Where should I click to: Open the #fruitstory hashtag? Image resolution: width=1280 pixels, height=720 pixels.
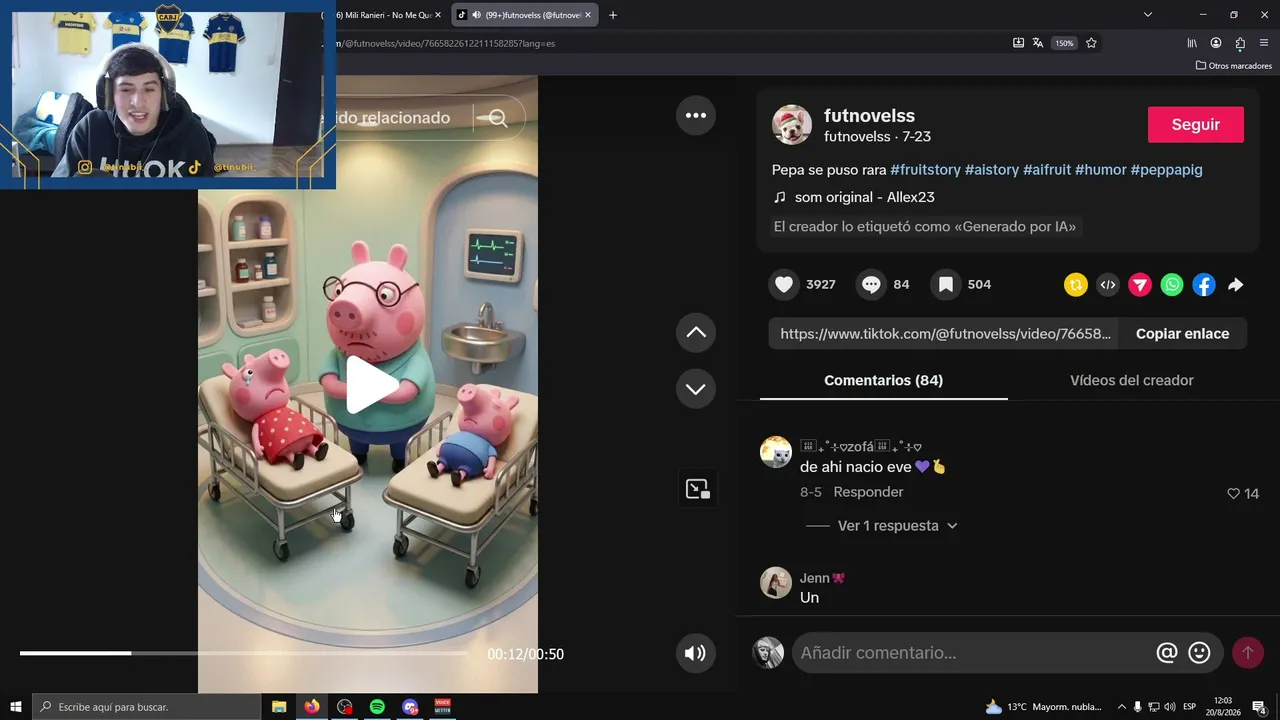tap(925, 170)
